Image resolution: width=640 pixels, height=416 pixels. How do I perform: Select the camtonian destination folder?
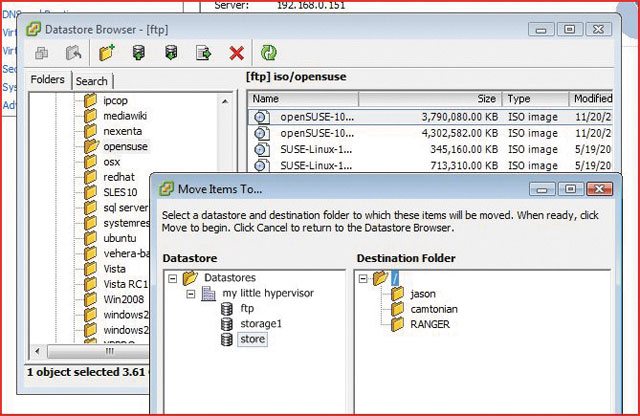pyautogui.click(x=434, y=309)
